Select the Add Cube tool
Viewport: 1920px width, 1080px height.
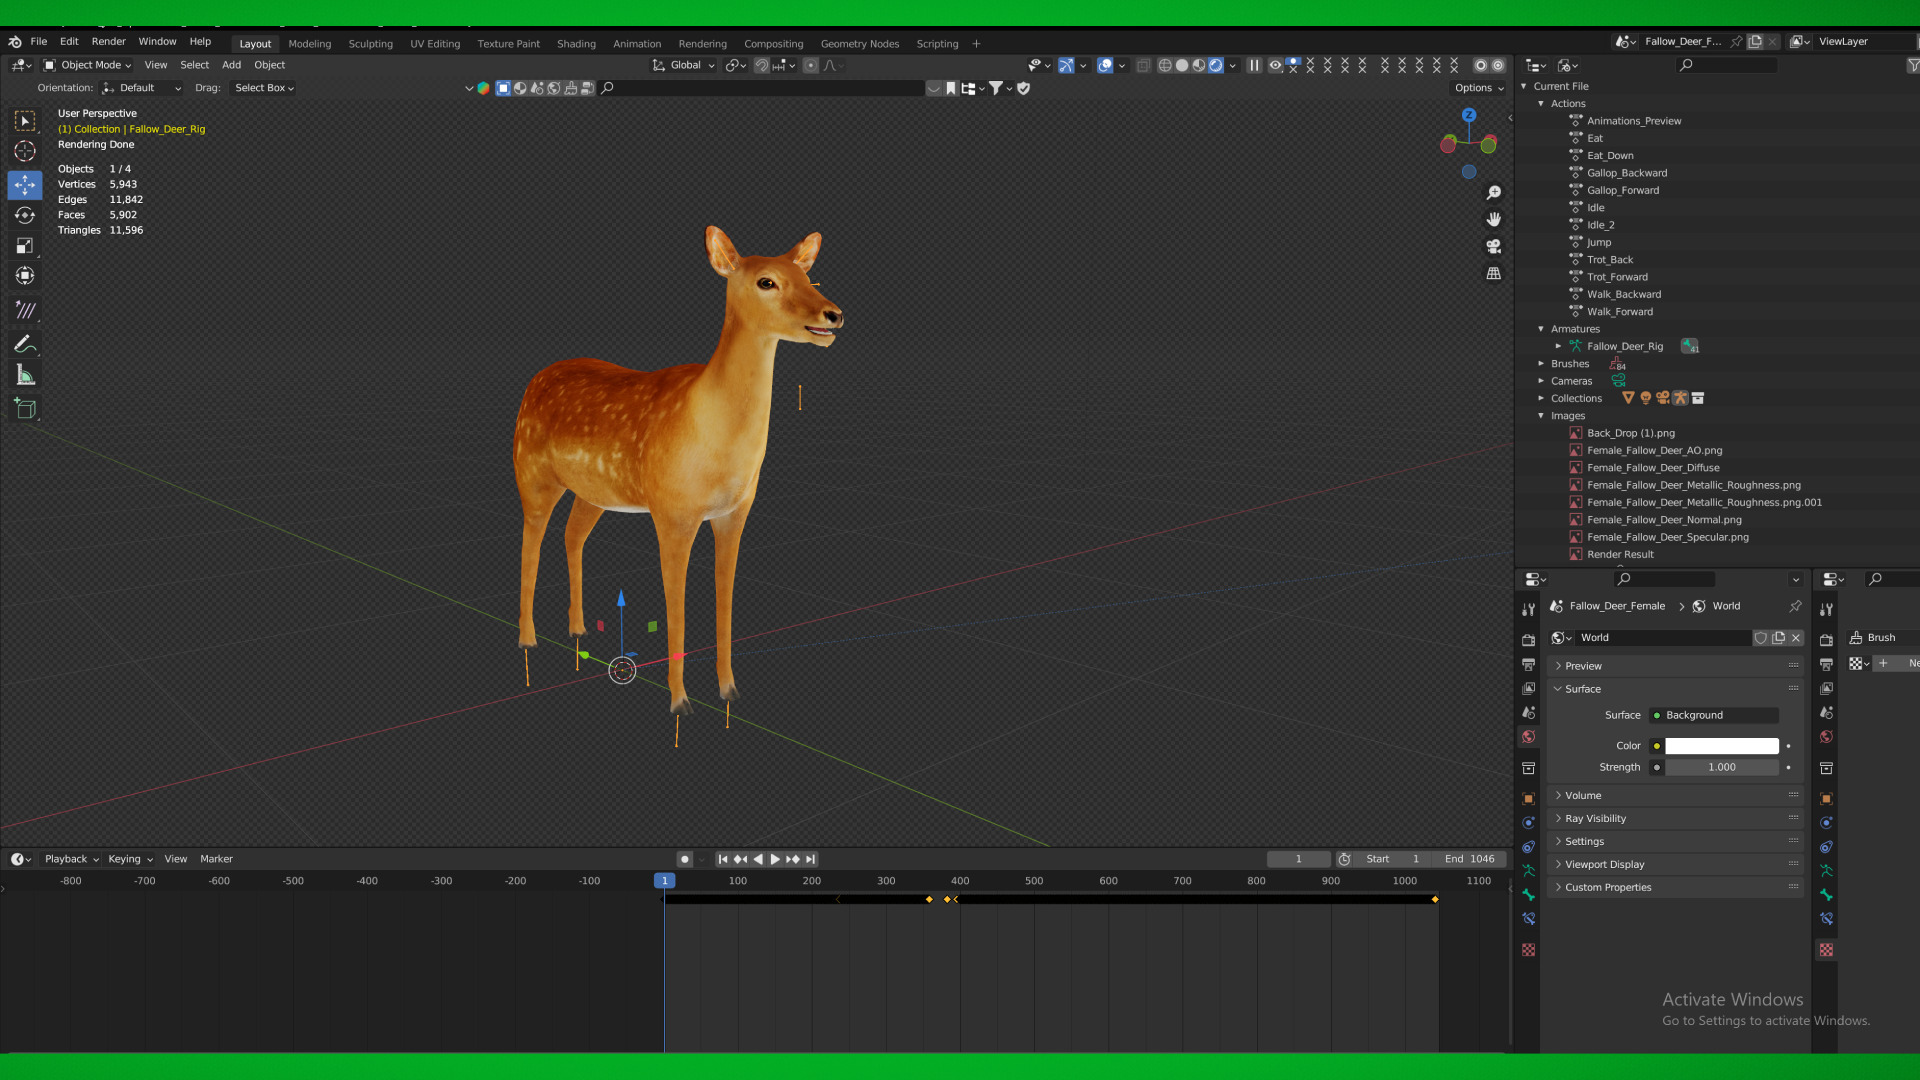(25, 408)
